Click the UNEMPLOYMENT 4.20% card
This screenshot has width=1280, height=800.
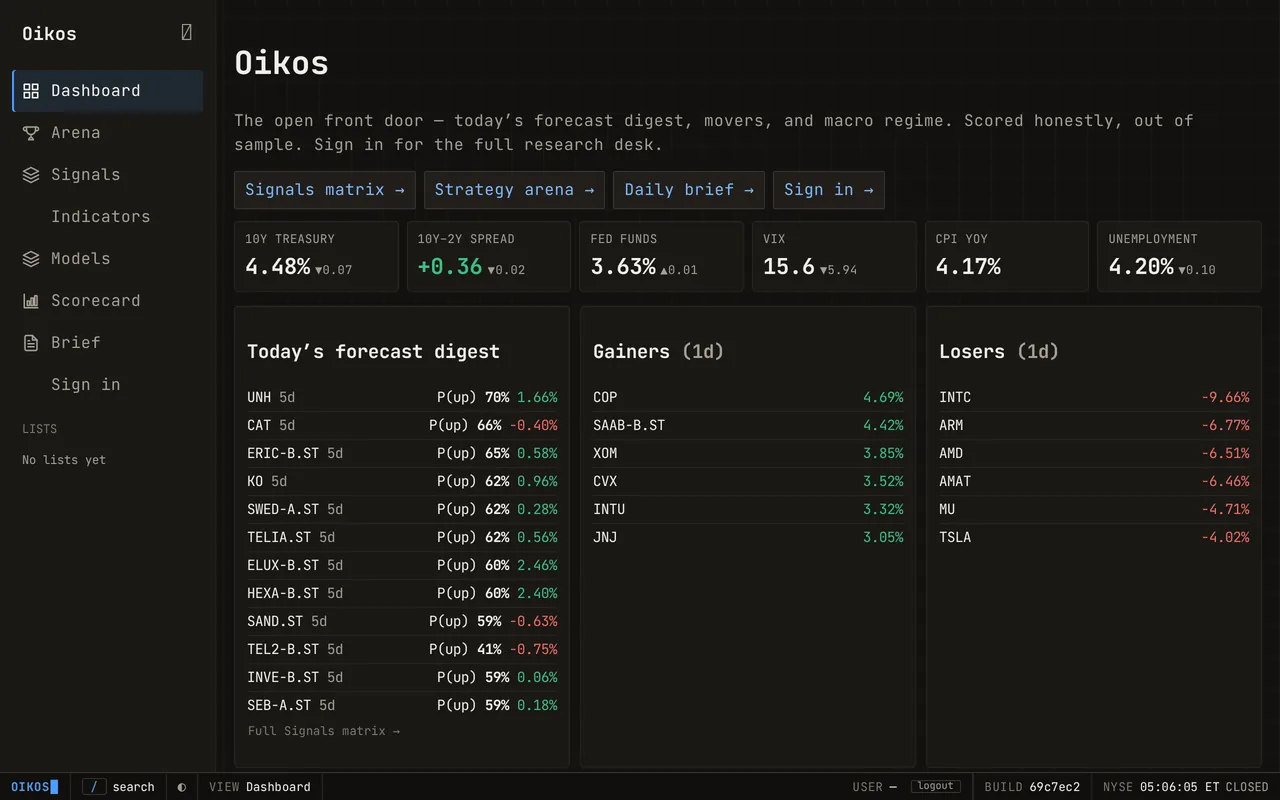coord(1179,256)
